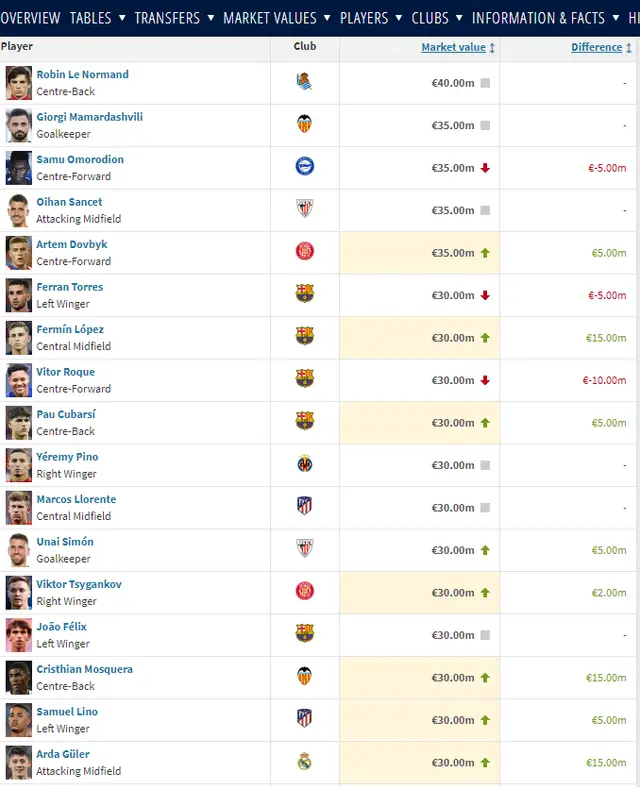Click Valencia crest beside Giorgi Mamardashvili
Viewport: 640px width, 787px height.
(x=304, y=123)
